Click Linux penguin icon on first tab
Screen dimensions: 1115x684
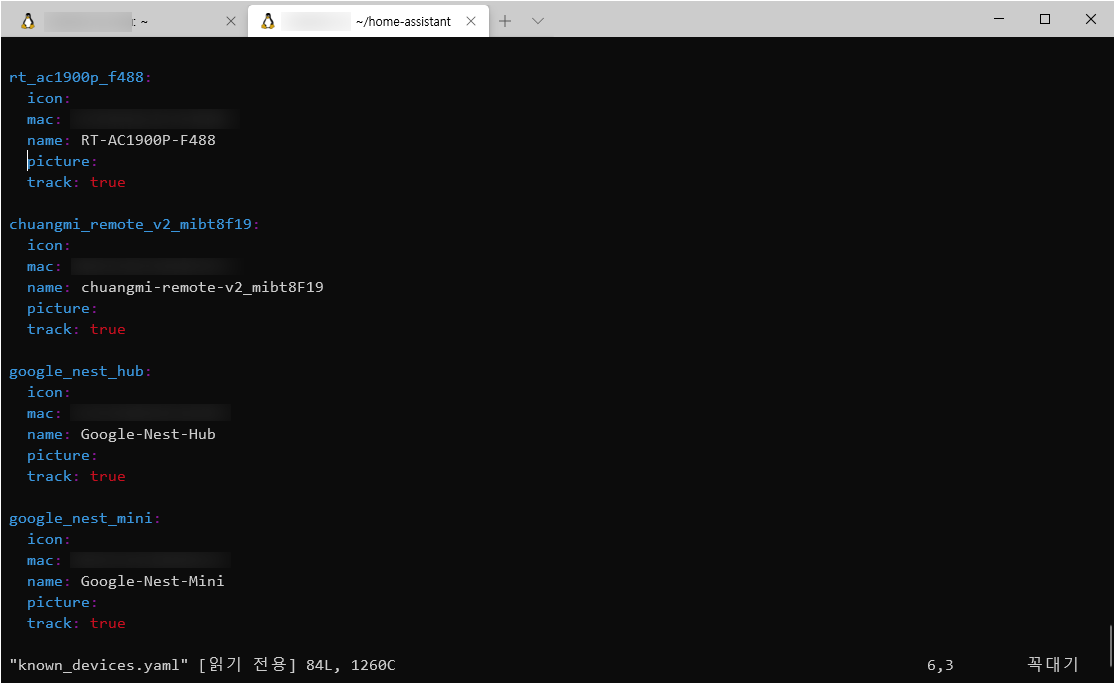coord(28,21)
